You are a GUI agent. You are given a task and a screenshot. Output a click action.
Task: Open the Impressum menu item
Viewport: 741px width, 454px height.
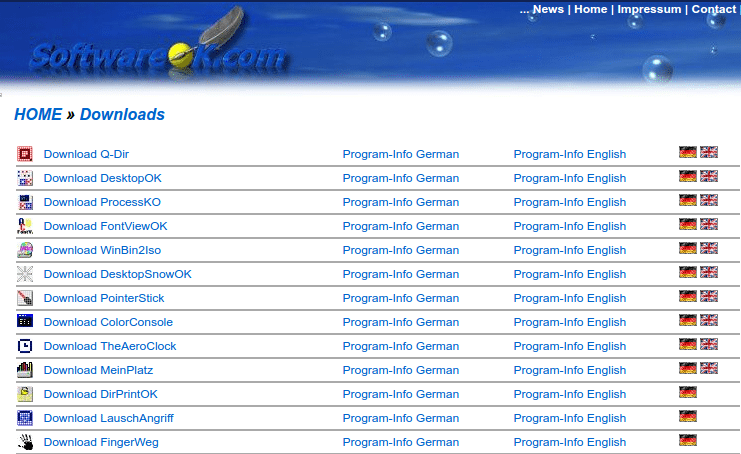click(649, 9)
